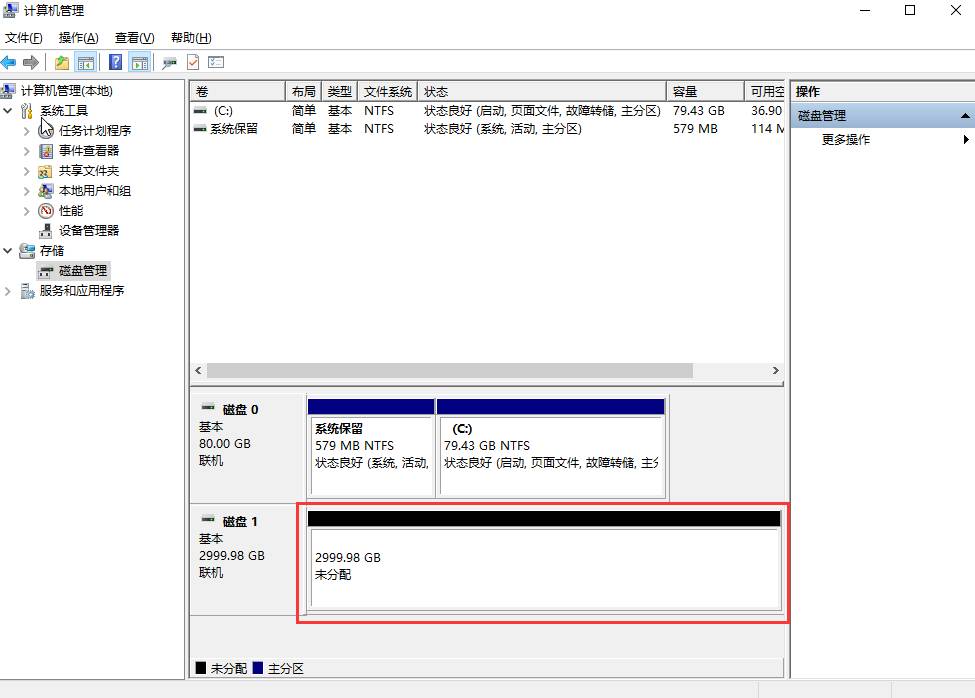Sort by the 卷 column header
Screen dimensions: 975x698
click(238, 91)
